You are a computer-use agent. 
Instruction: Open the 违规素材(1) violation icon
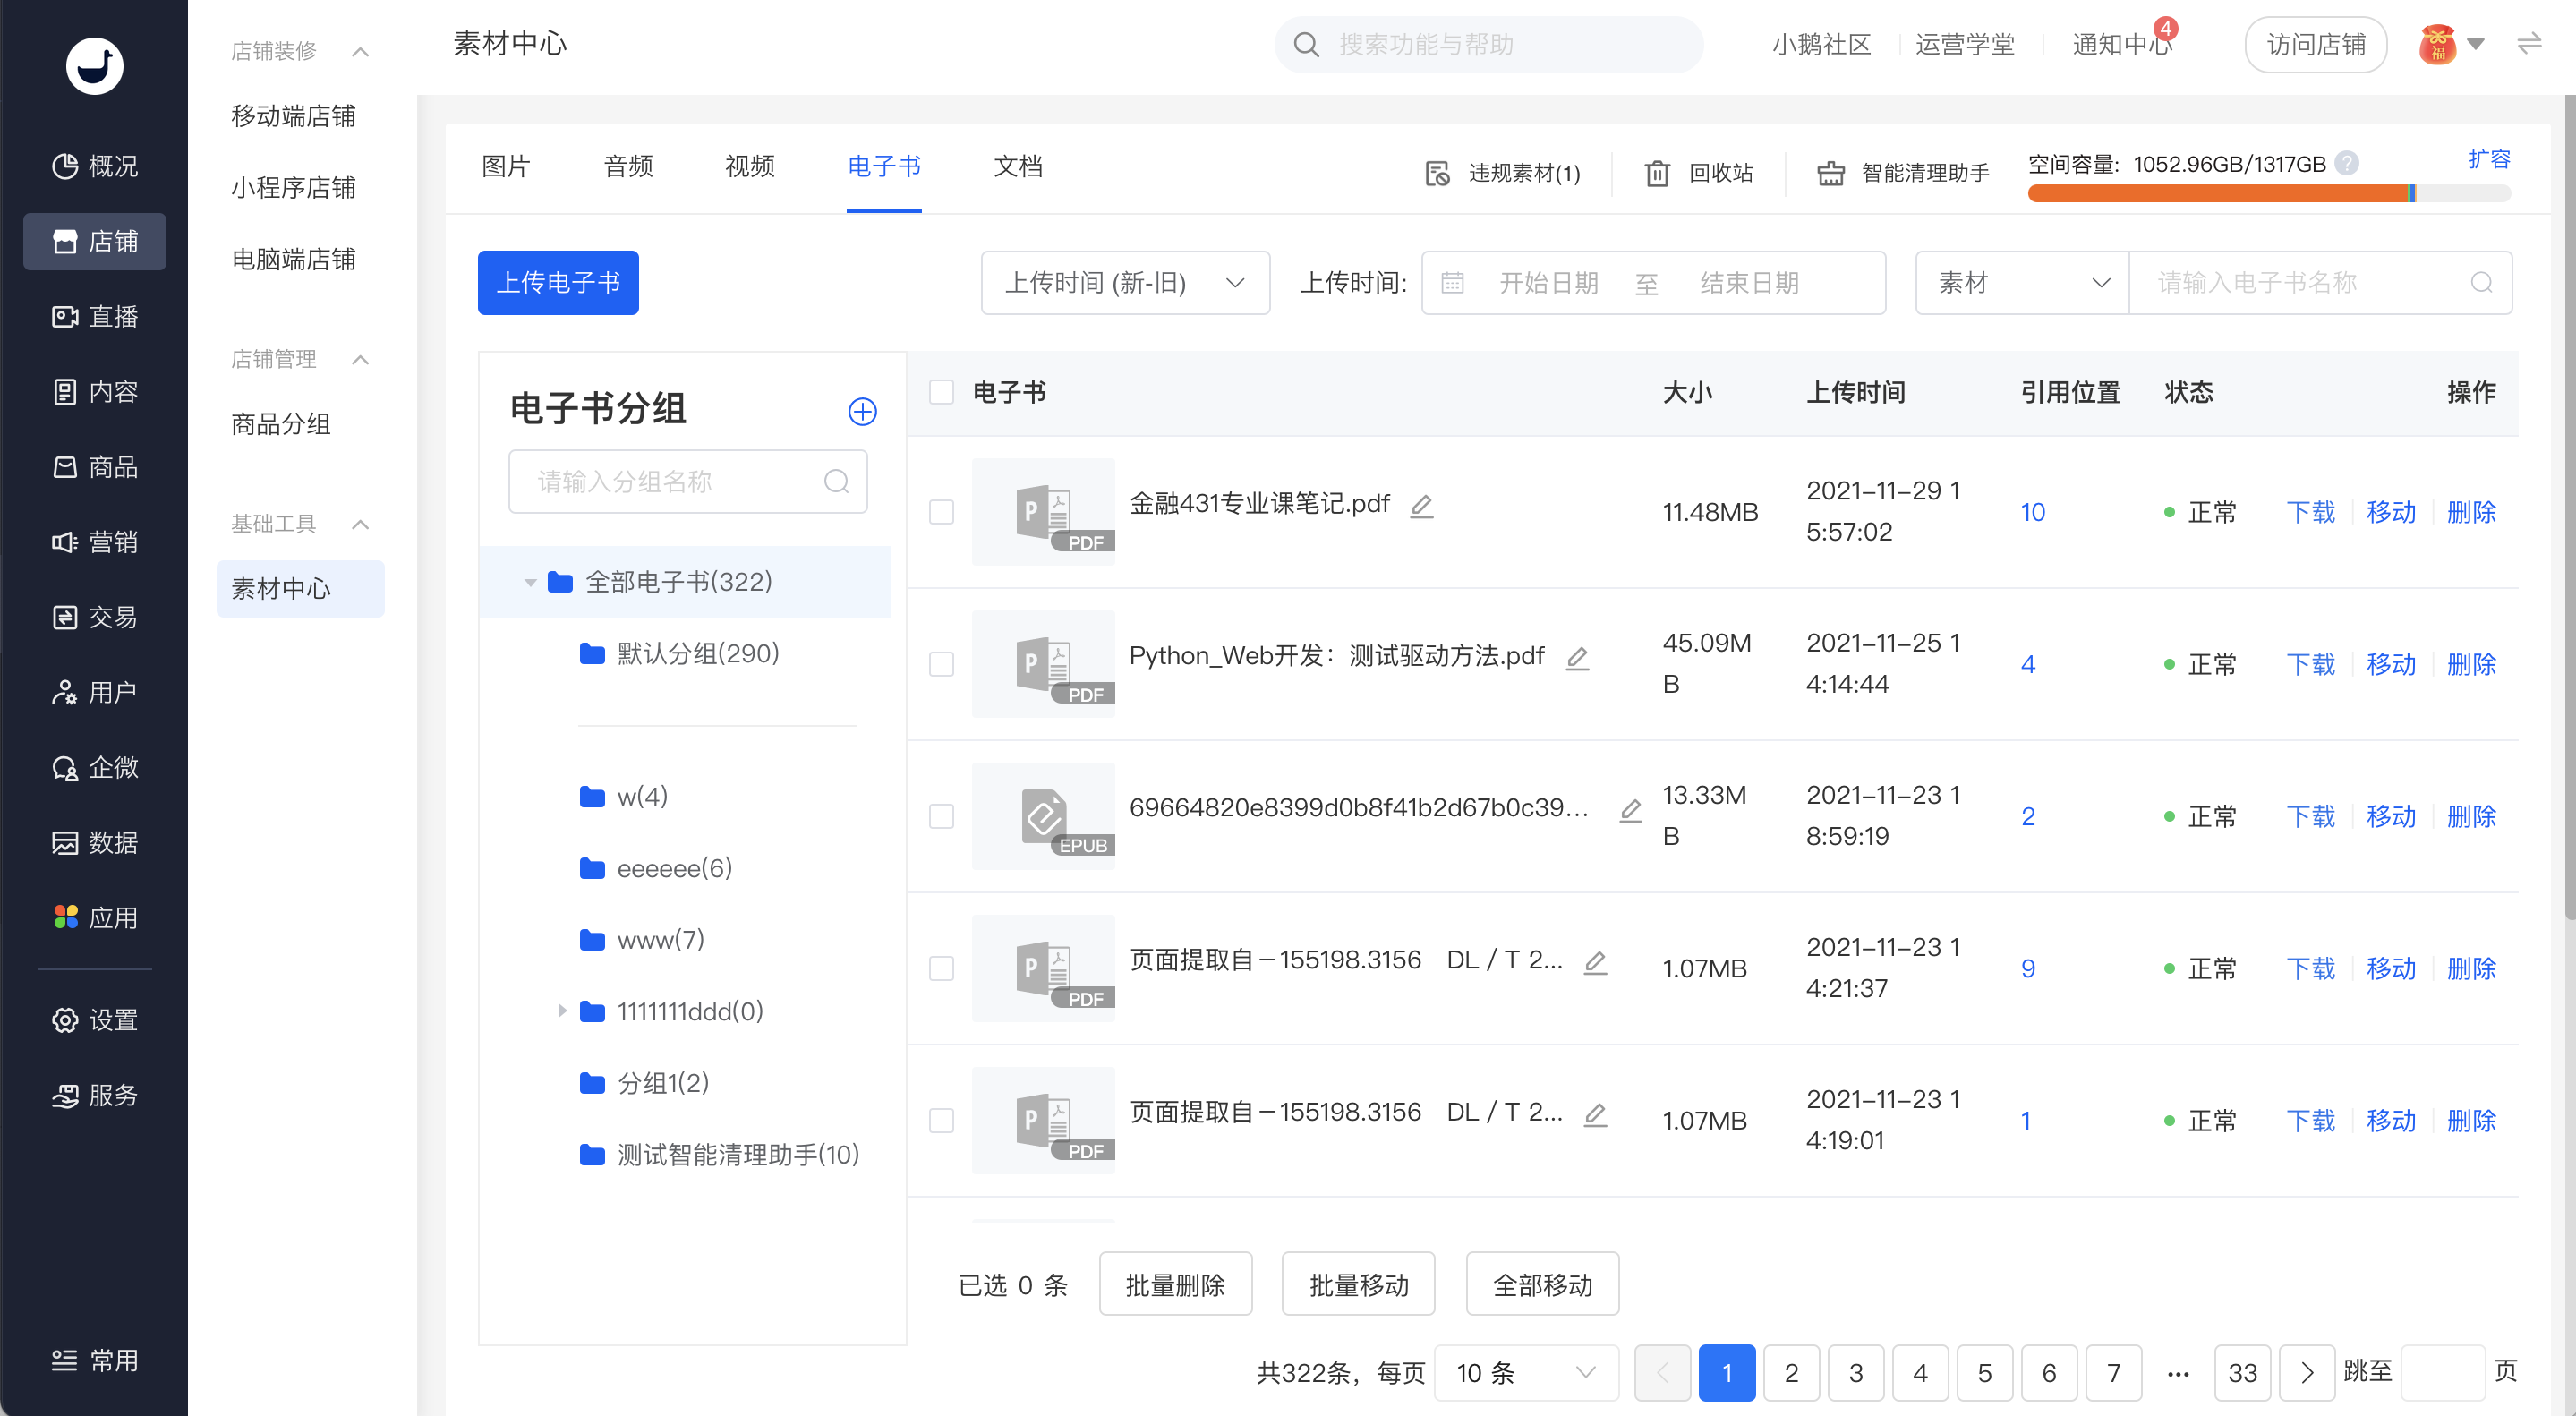pos(1437,173)
